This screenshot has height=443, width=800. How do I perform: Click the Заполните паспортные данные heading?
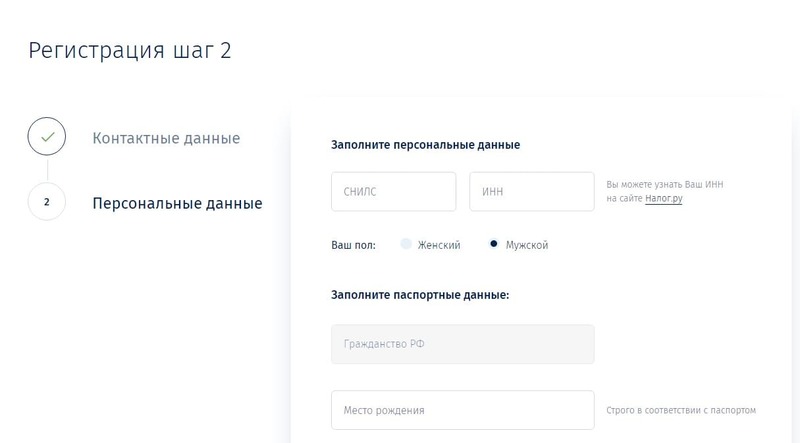tap(420, 295)
